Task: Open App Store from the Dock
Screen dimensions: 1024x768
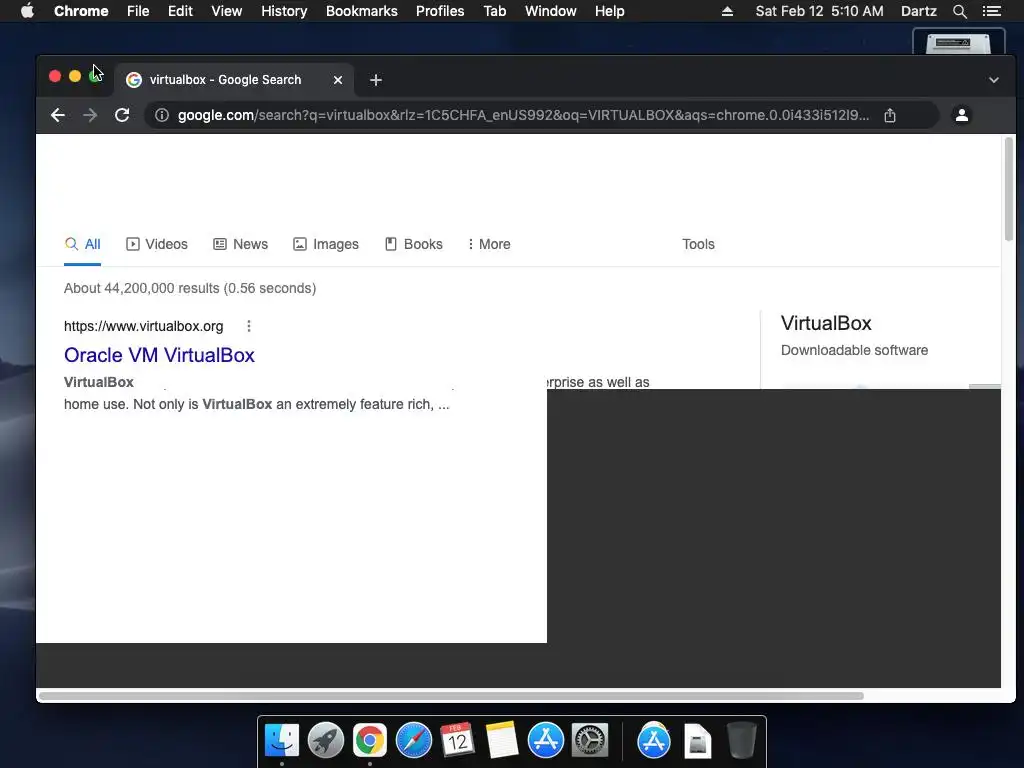Action: click(x=545, y=741)
